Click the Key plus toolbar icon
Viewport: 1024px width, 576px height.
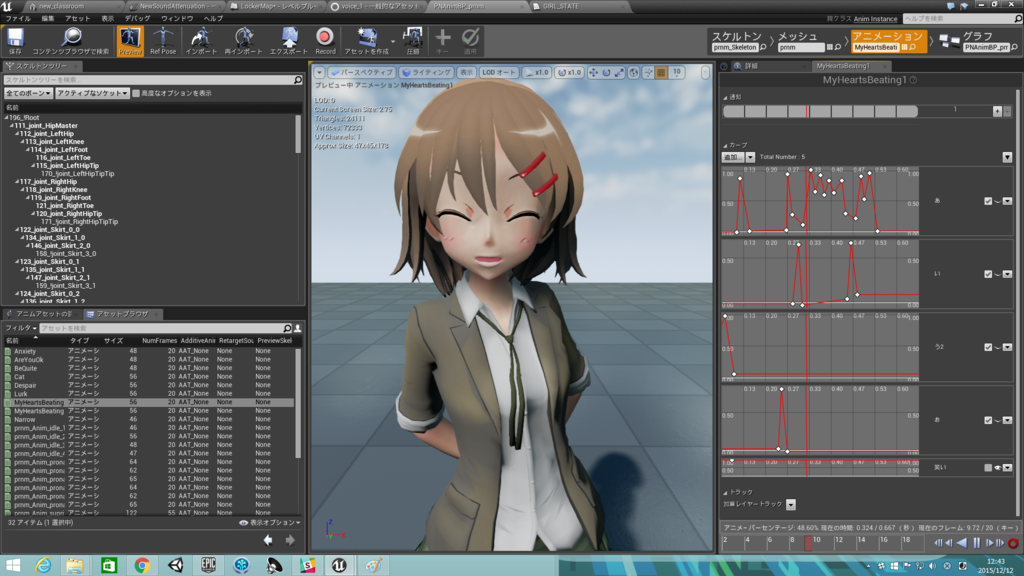(x=442, y=38)
